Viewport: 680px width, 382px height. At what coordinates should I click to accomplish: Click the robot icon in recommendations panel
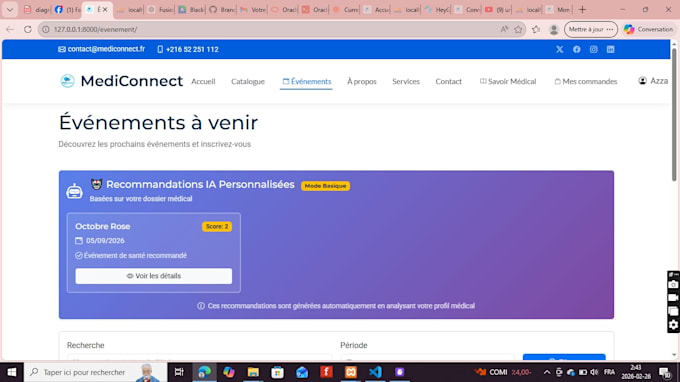pos(74,191)
